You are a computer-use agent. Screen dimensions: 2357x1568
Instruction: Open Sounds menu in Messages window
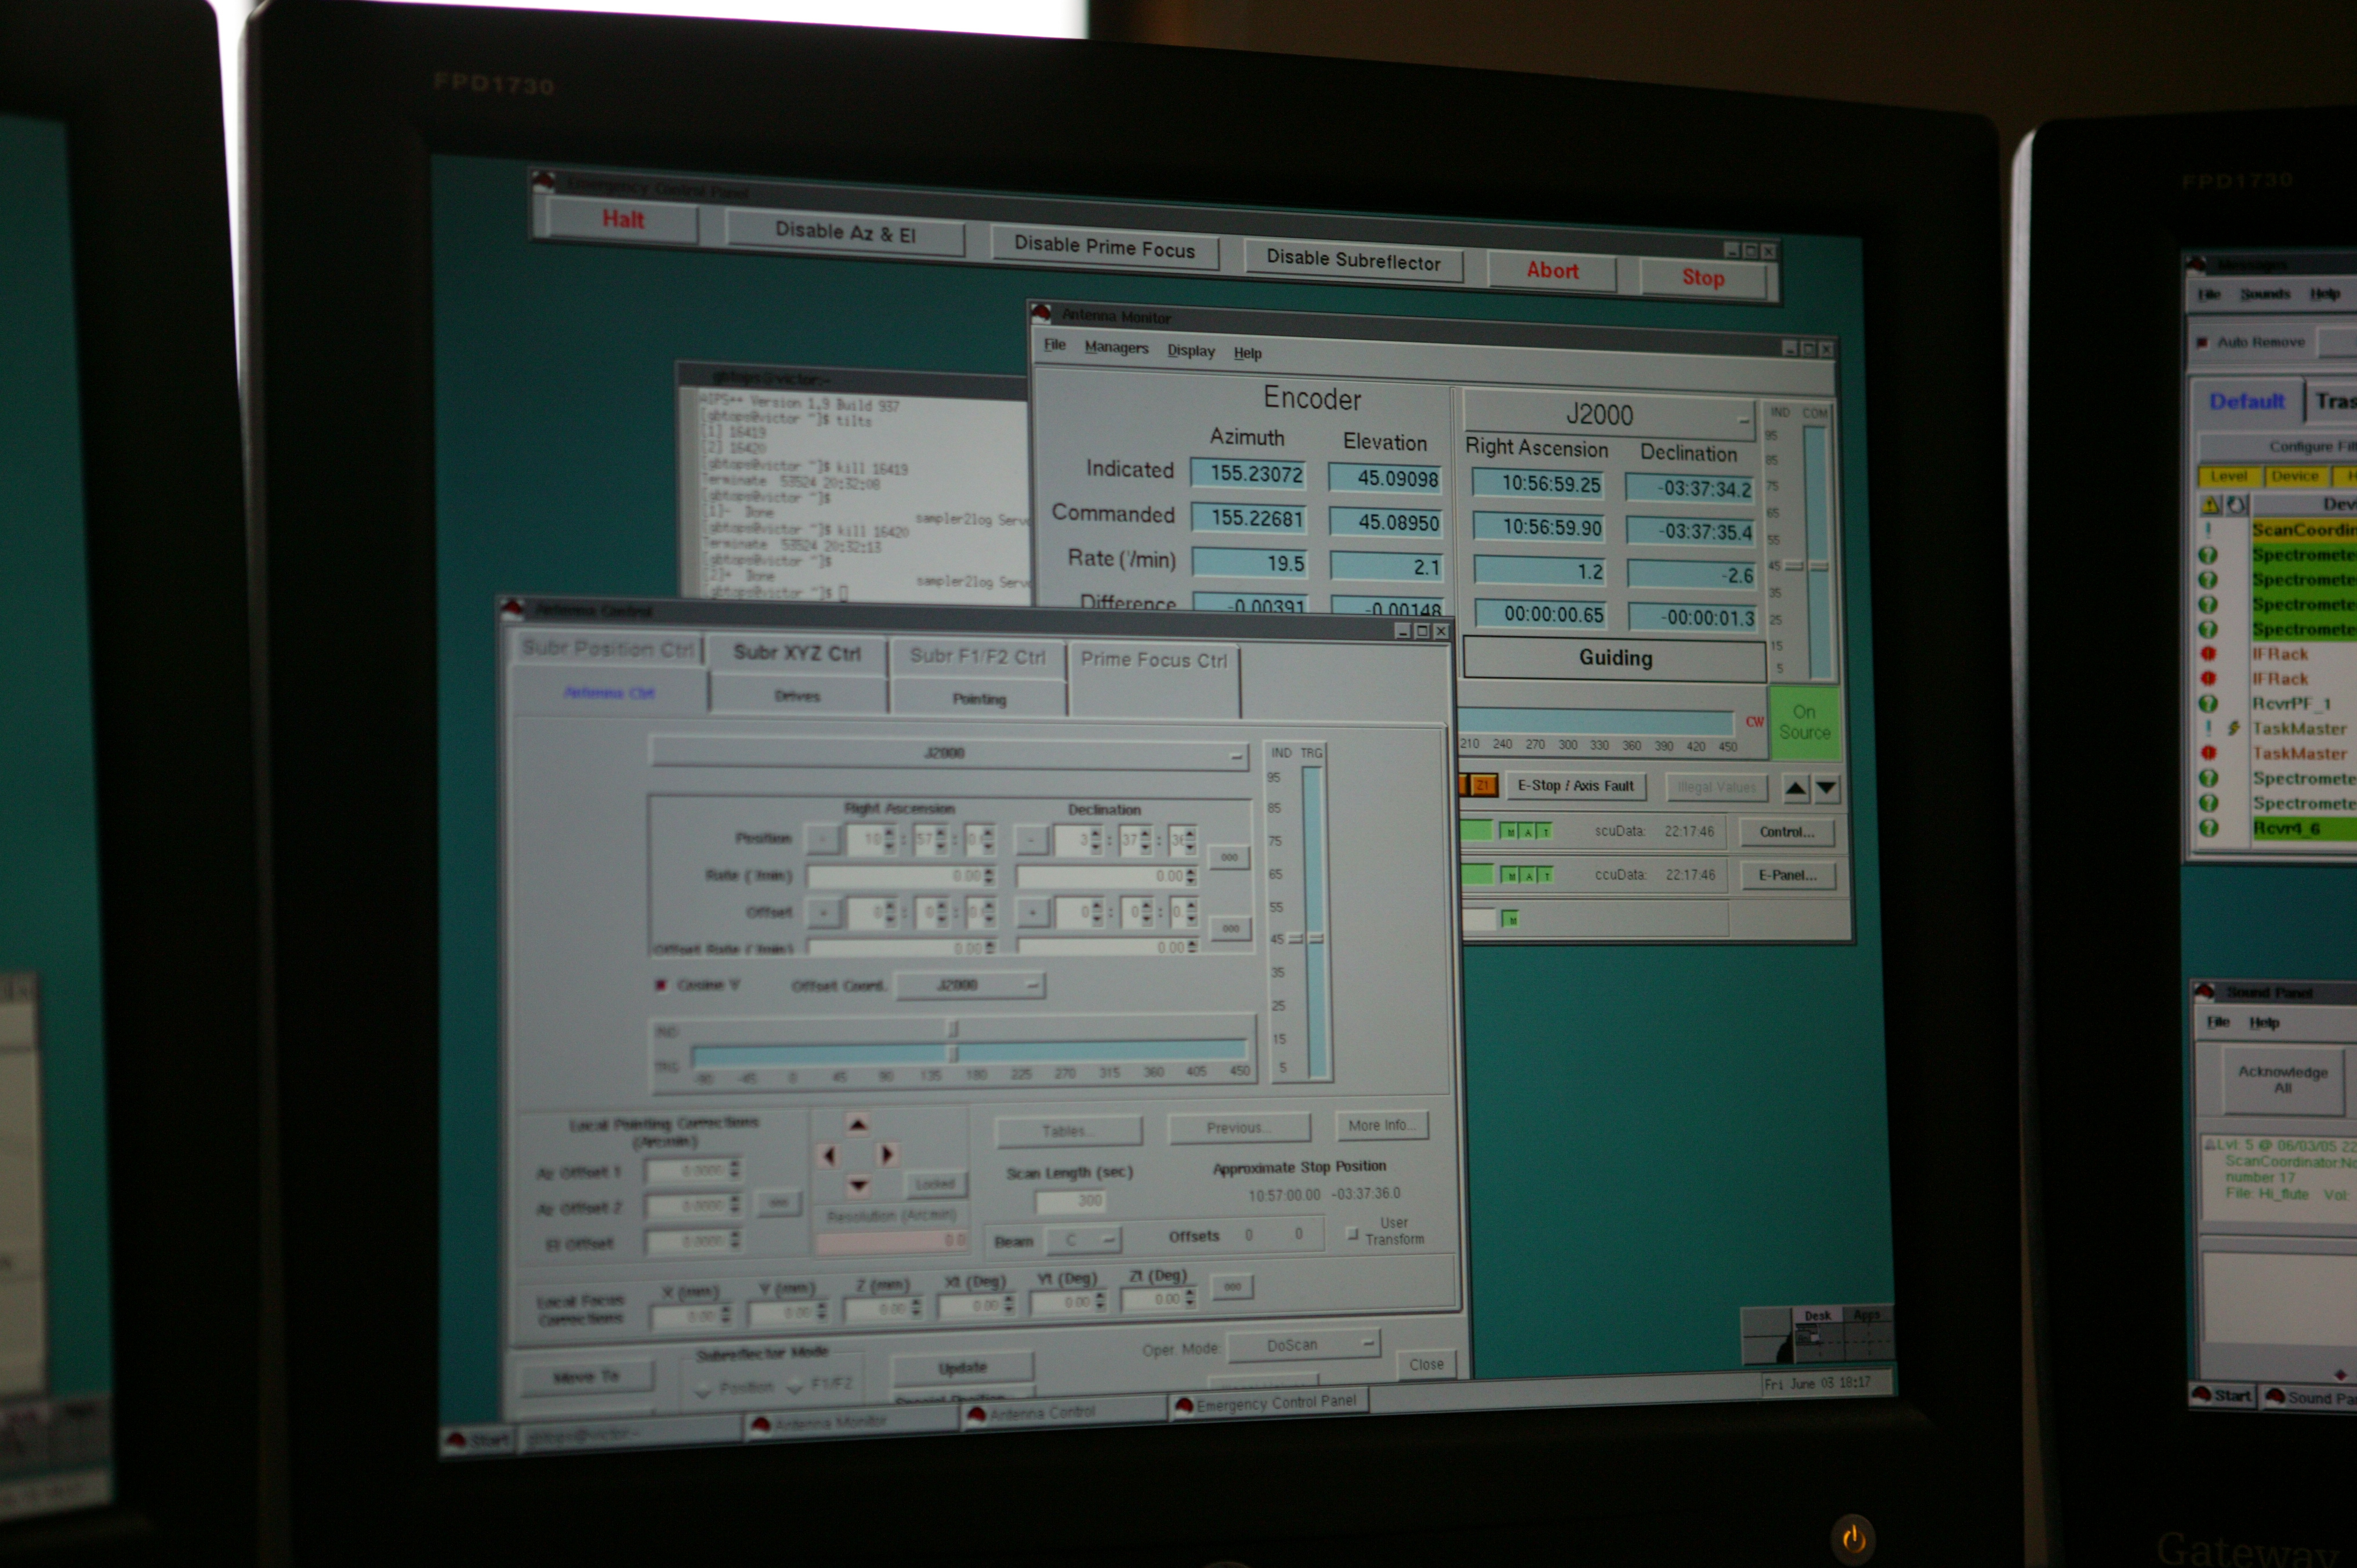pyautogui.click(x=2265, y=293)
